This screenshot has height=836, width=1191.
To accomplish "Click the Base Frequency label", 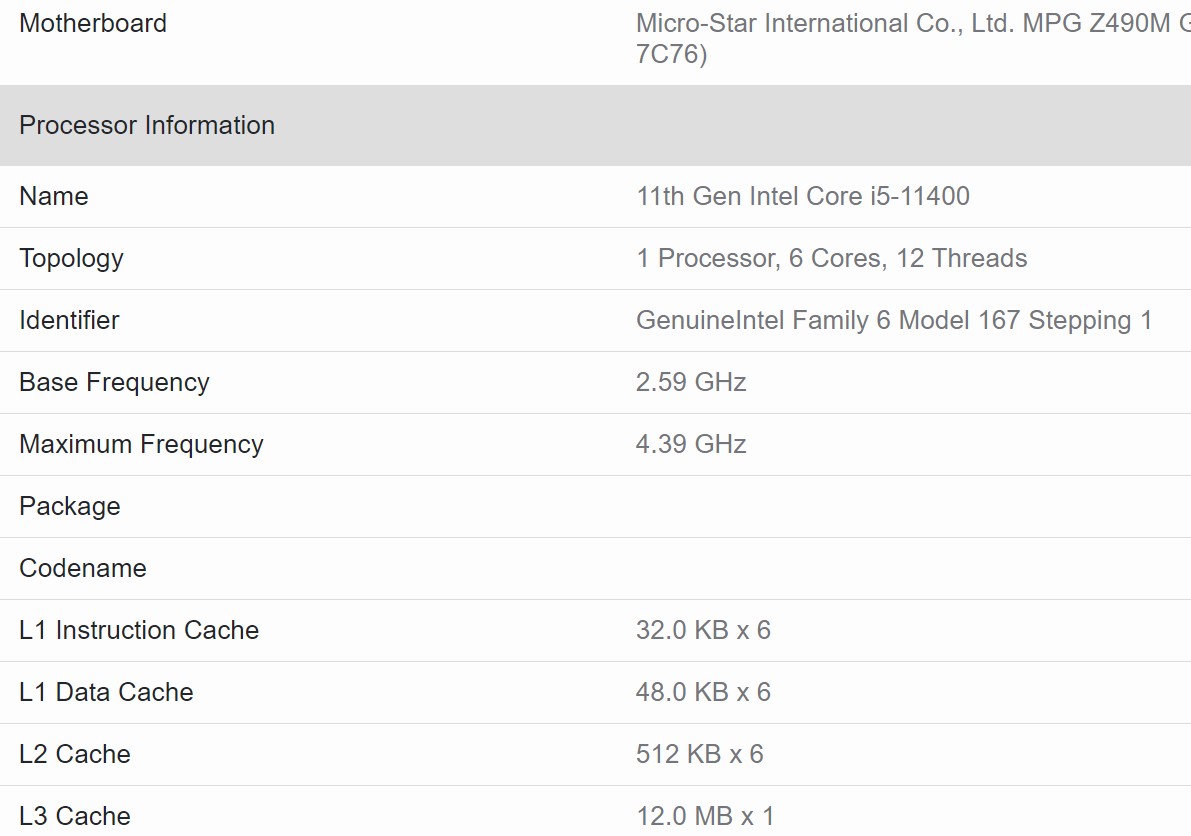I will pyautogui.click(x=114, y=382).
